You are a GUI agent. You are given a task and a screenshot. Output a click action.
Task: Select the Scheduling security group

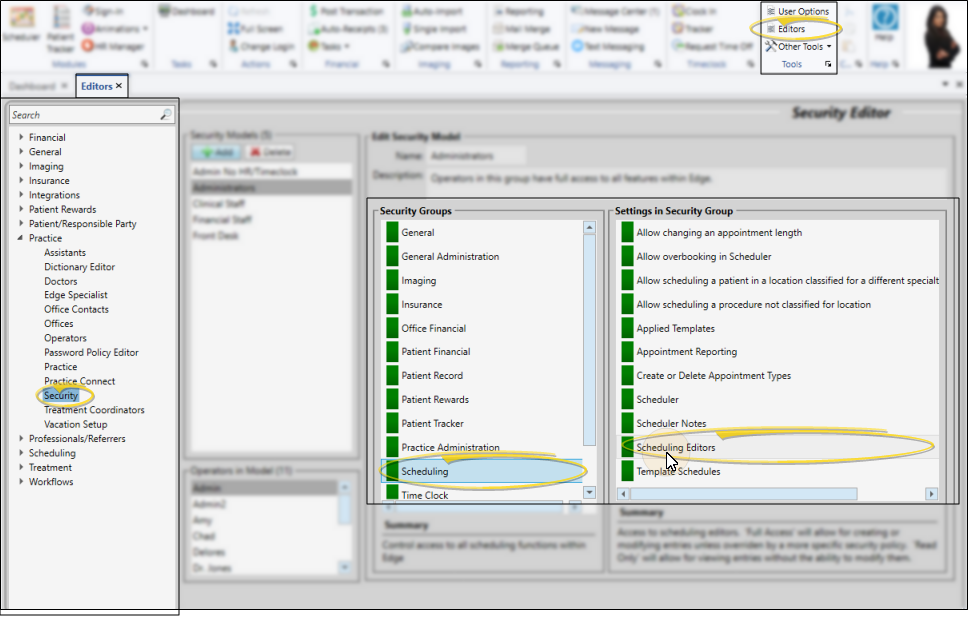pos(425,472)
